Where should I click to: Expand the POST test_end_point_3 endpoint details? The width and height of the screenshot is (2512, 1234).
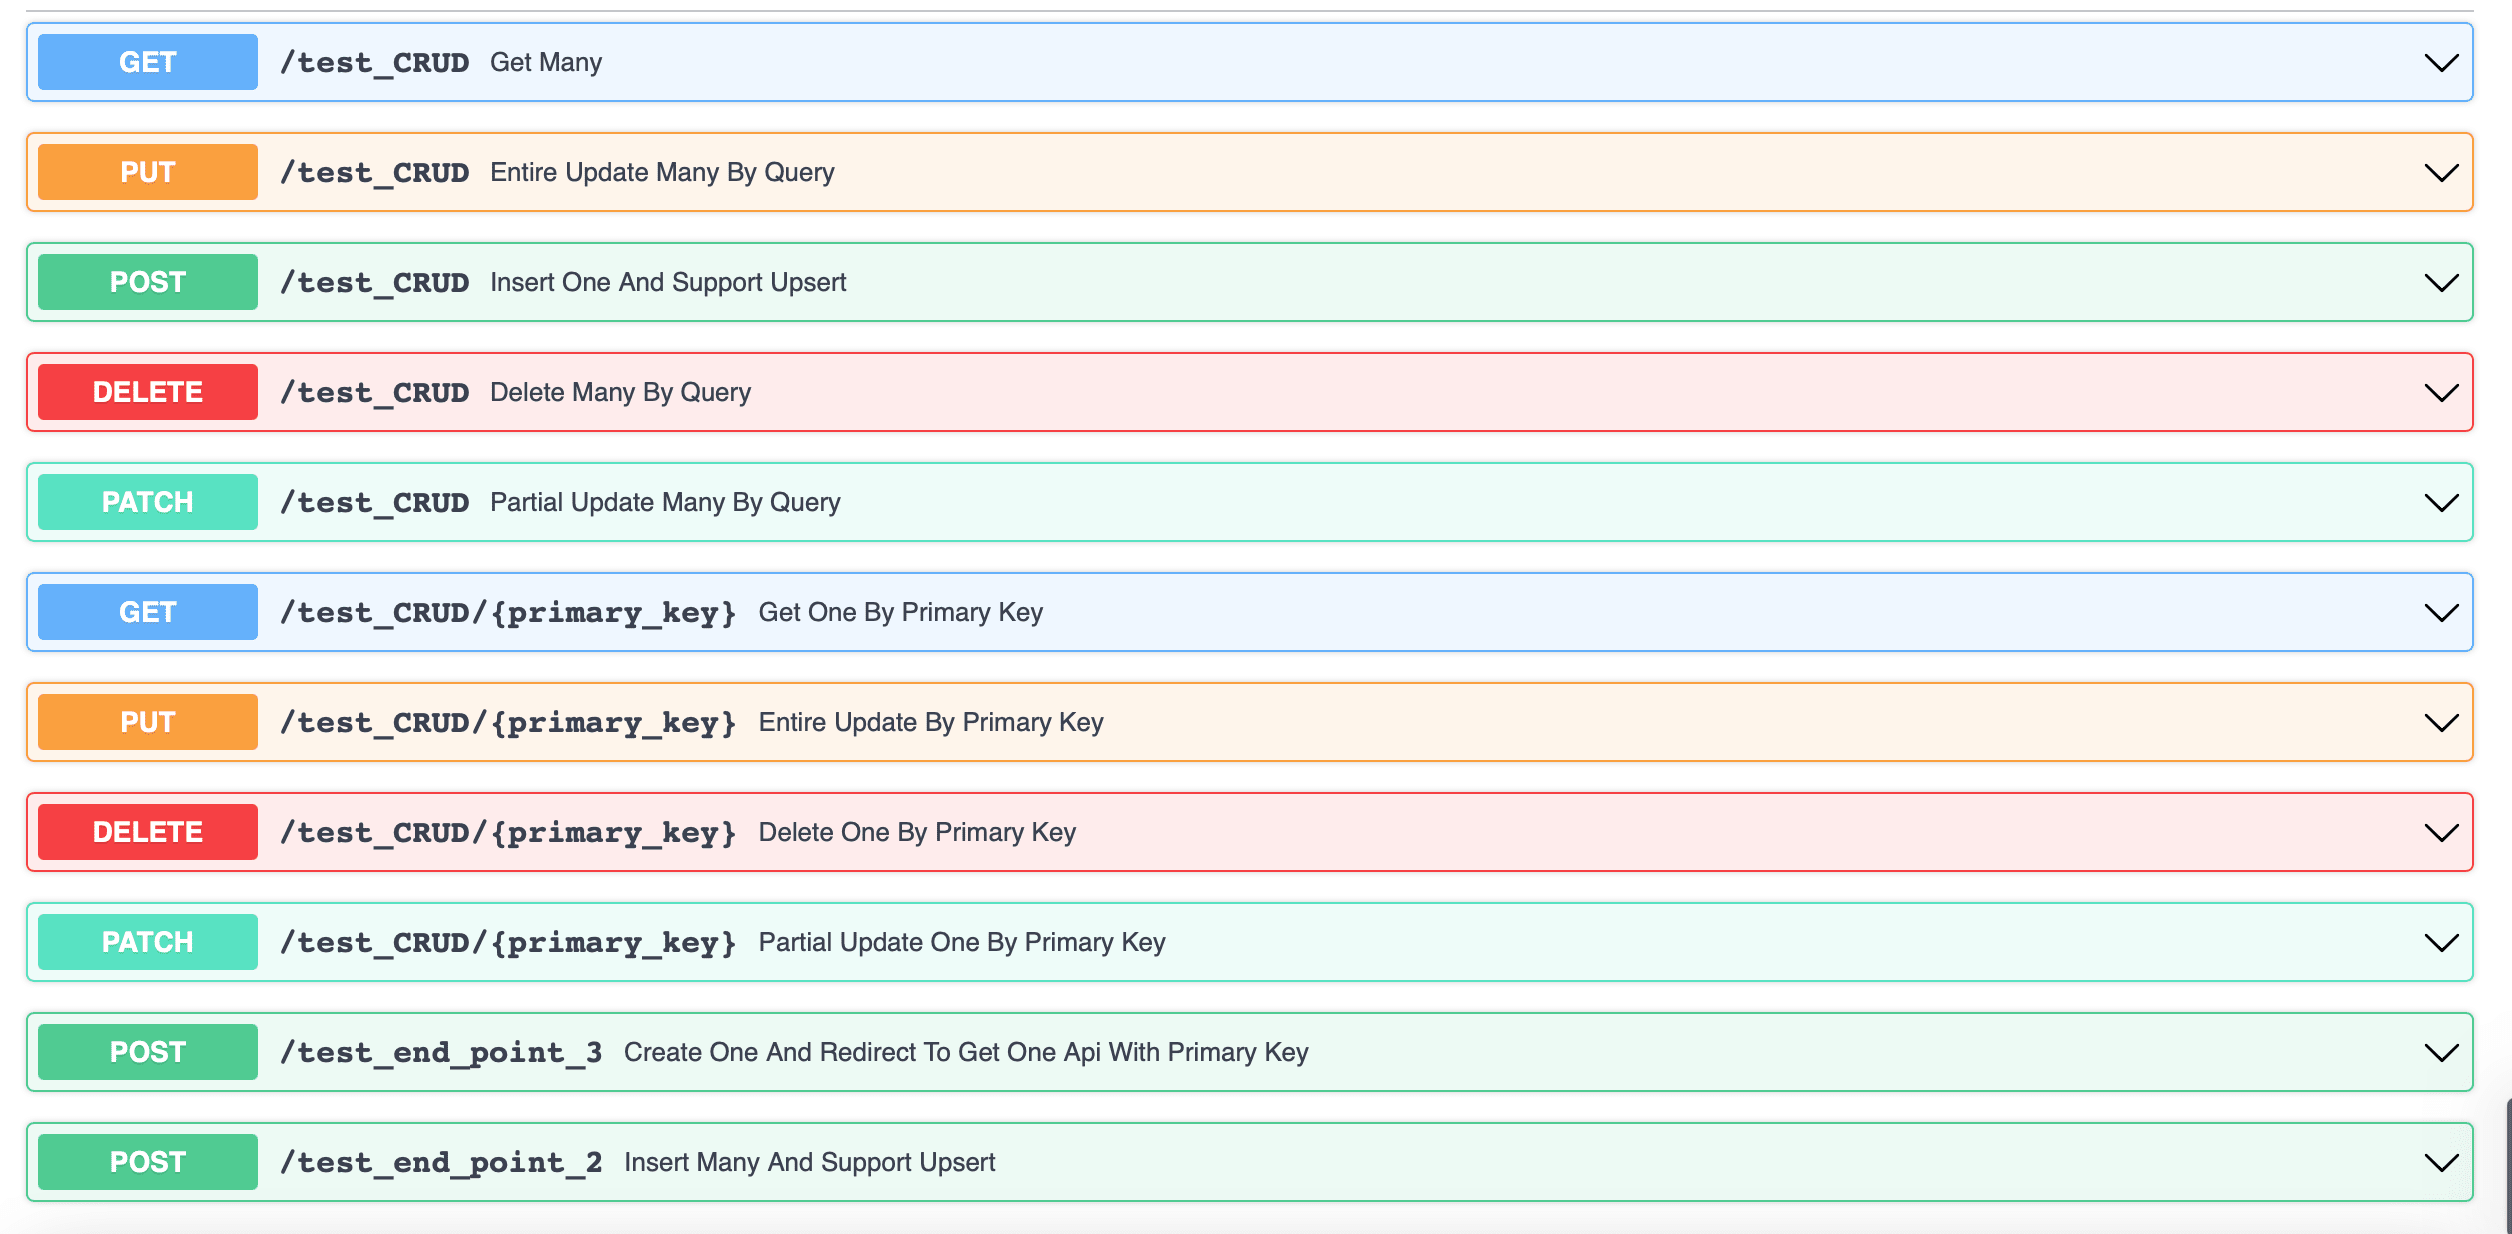2440,1052
